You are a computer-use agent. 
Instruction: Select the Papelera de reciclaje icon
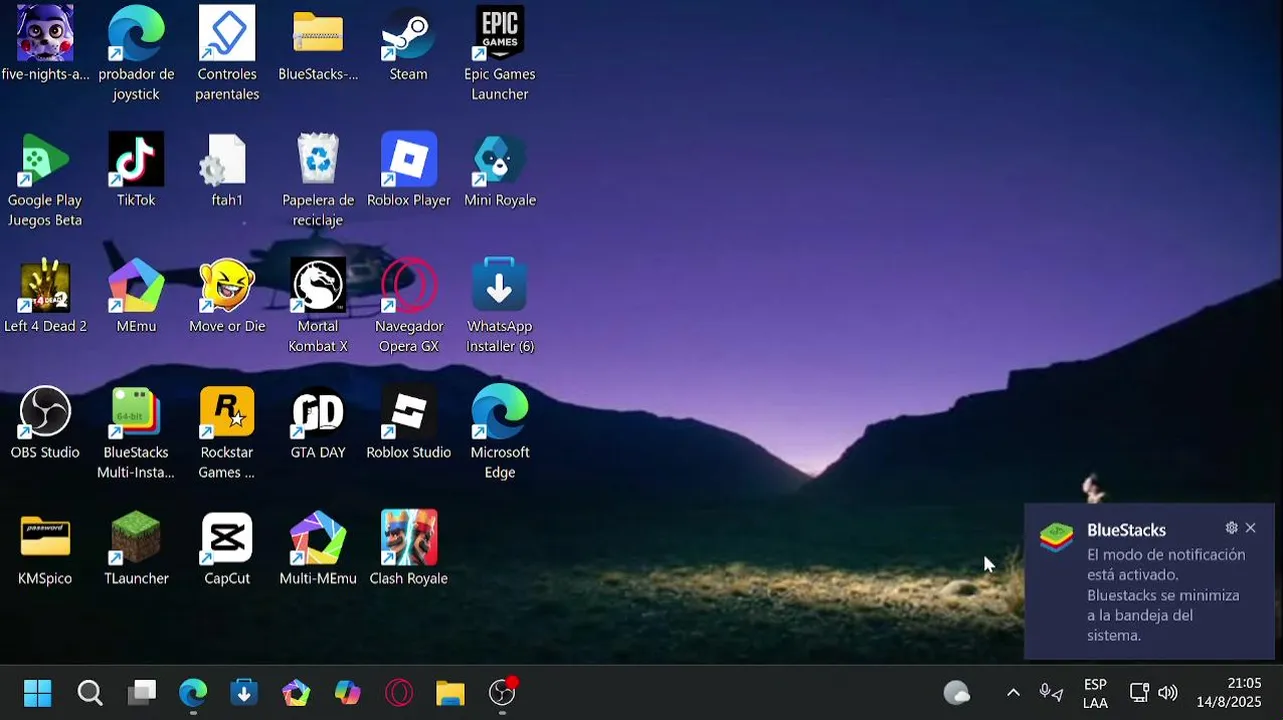coord(318,180)
